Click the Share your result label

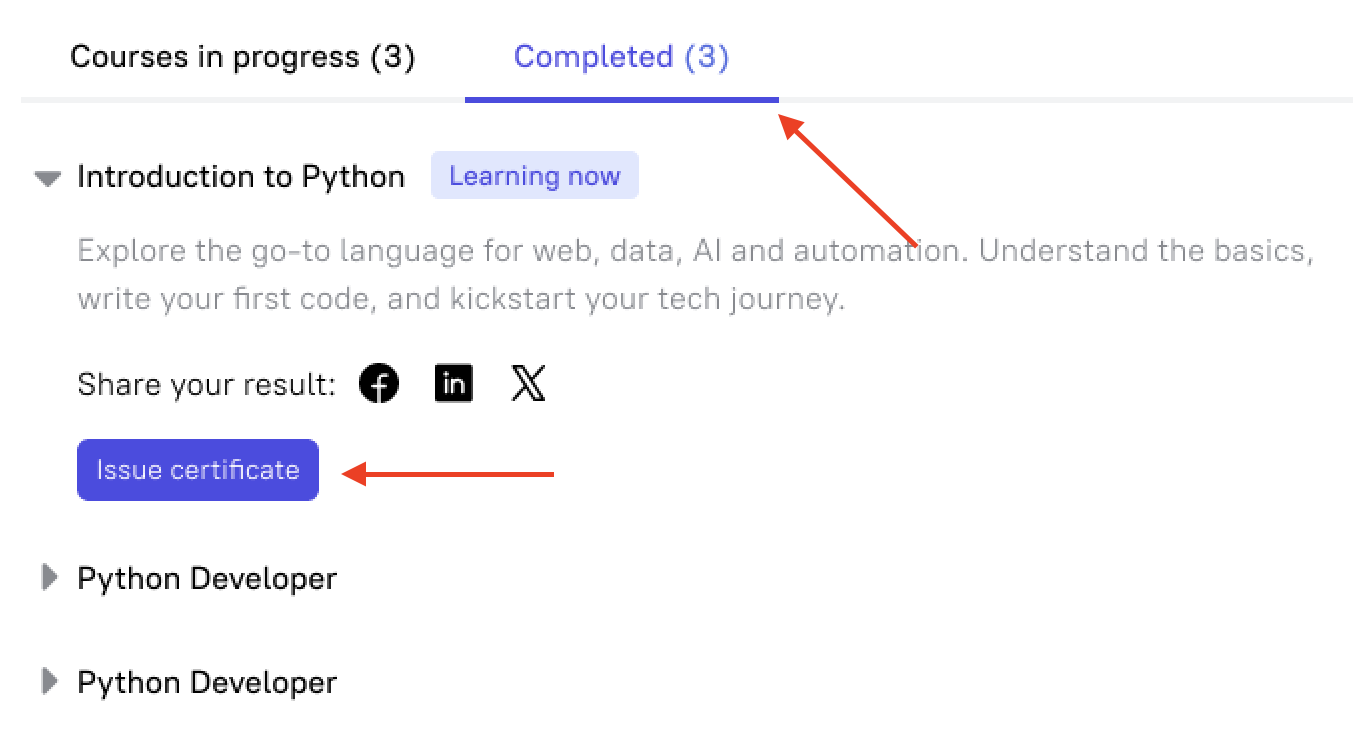[206, 385]
